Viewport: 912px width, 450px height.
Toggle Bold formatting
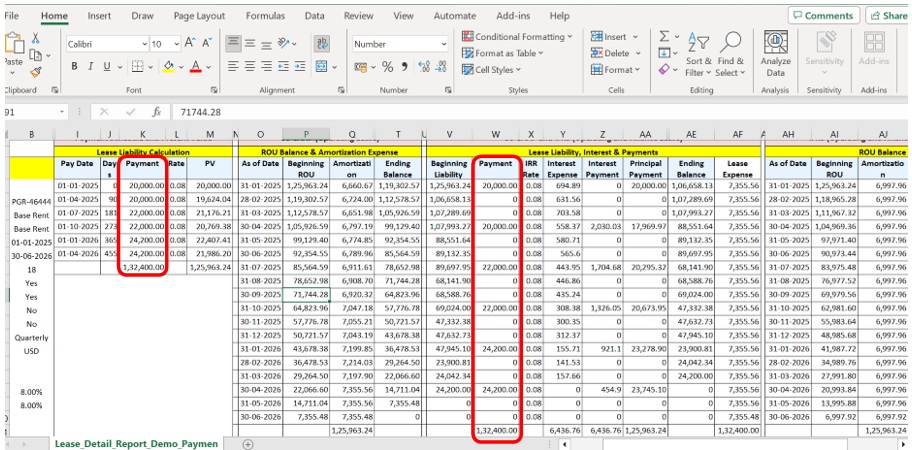[x=75, y=67]
